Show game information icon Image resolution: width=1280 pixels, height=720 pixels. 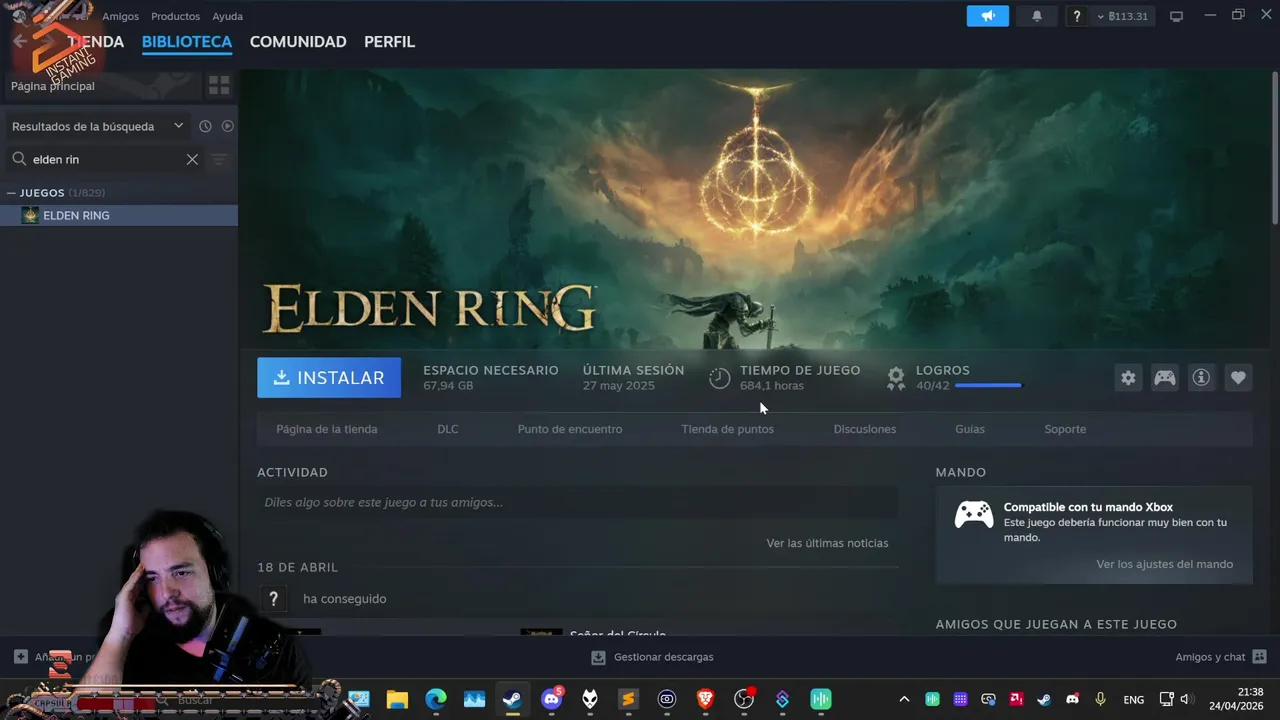click(x=1201, y=378)
